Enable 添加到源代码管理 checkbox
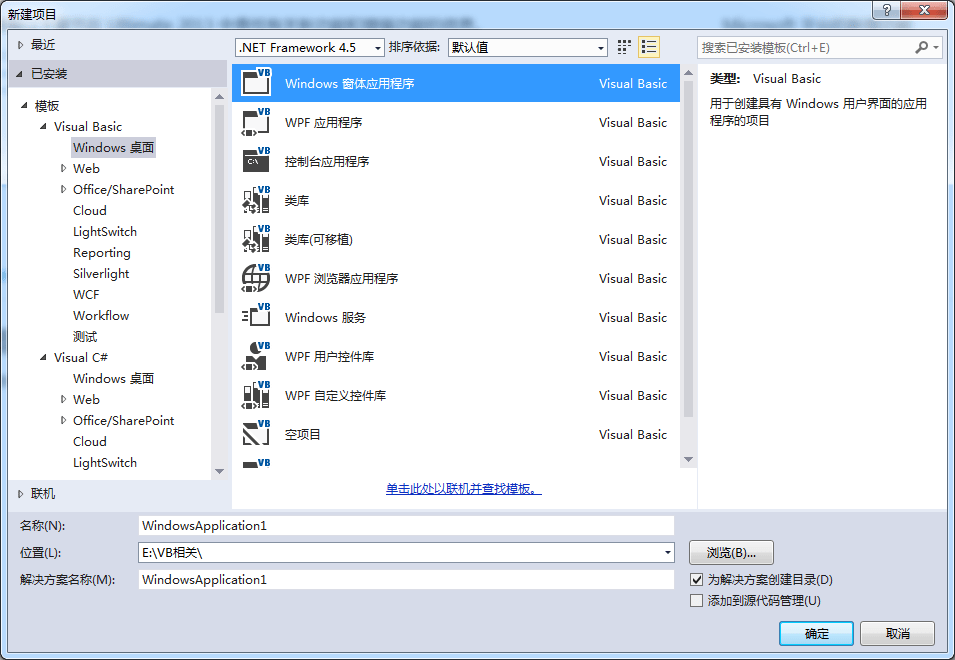Image resolution: width=955 pixels, height=660 pixels. point(697,601)
